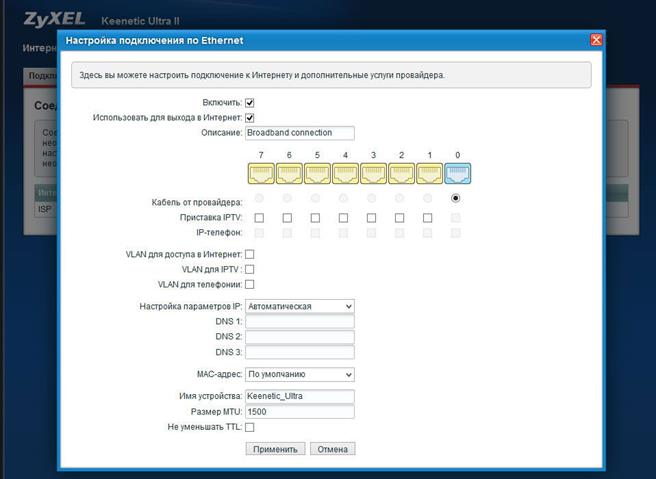
Task: Click the Применить button
Action: [275, 449]
